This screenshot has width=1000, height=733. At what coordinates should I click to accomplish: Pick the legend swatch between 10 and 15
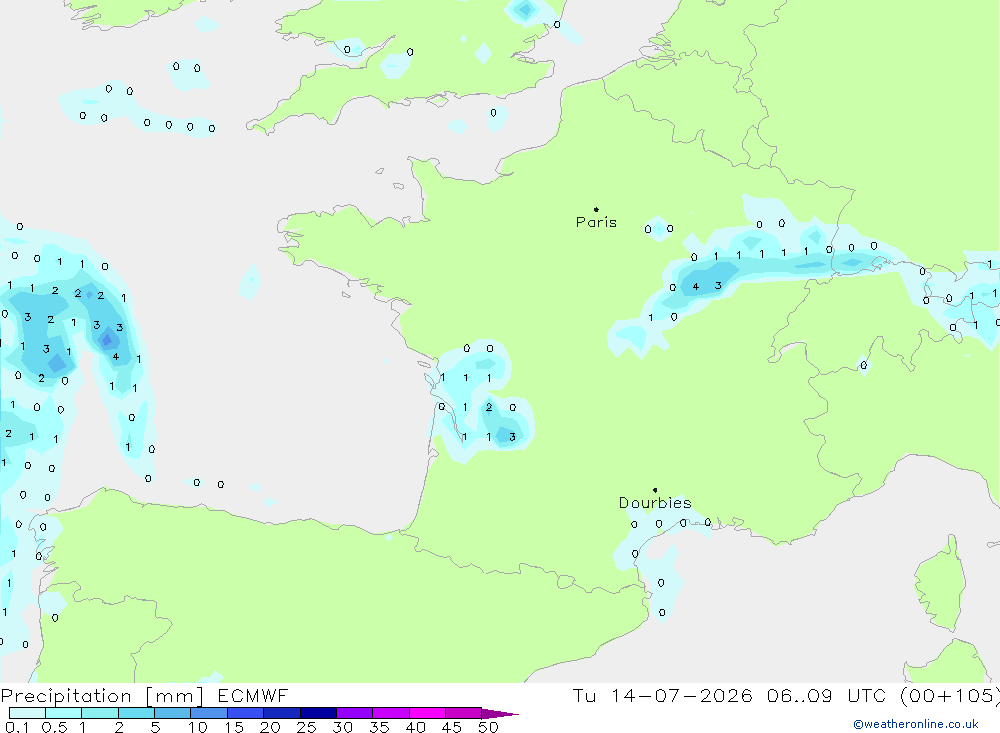point(209,713)
